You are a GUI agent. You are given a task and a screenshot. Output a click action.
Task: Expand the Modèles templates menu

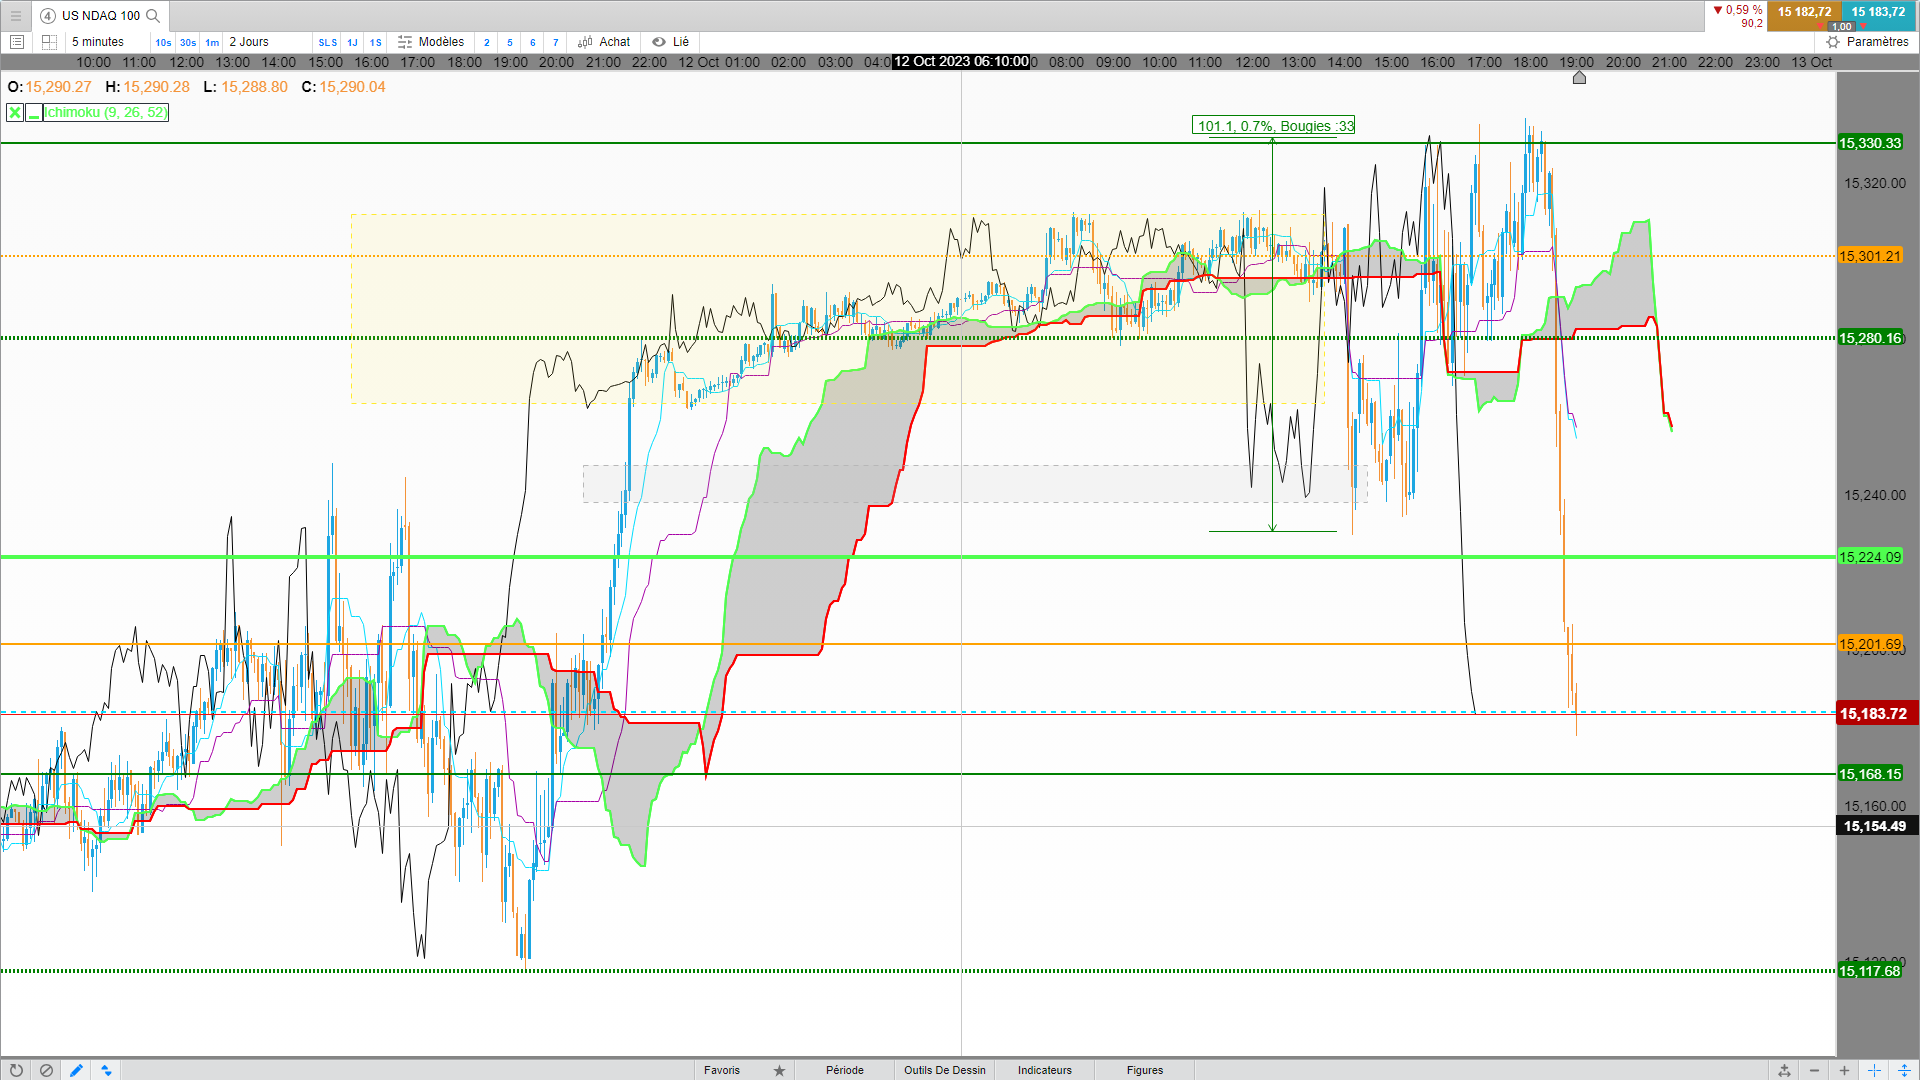pyautogui.click(x=431, y=42)
